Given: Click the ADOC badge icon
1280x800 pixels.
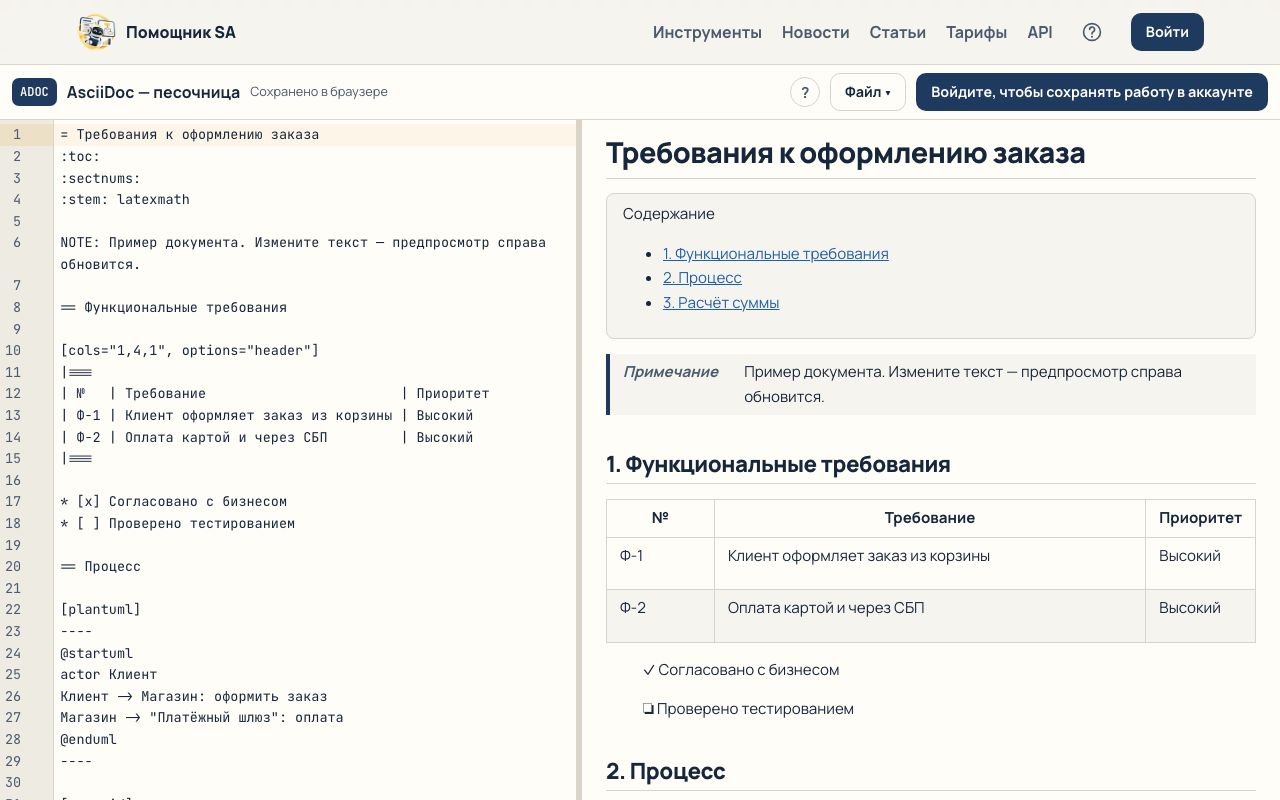Looking at the screenshot, I should coord(34,92).
